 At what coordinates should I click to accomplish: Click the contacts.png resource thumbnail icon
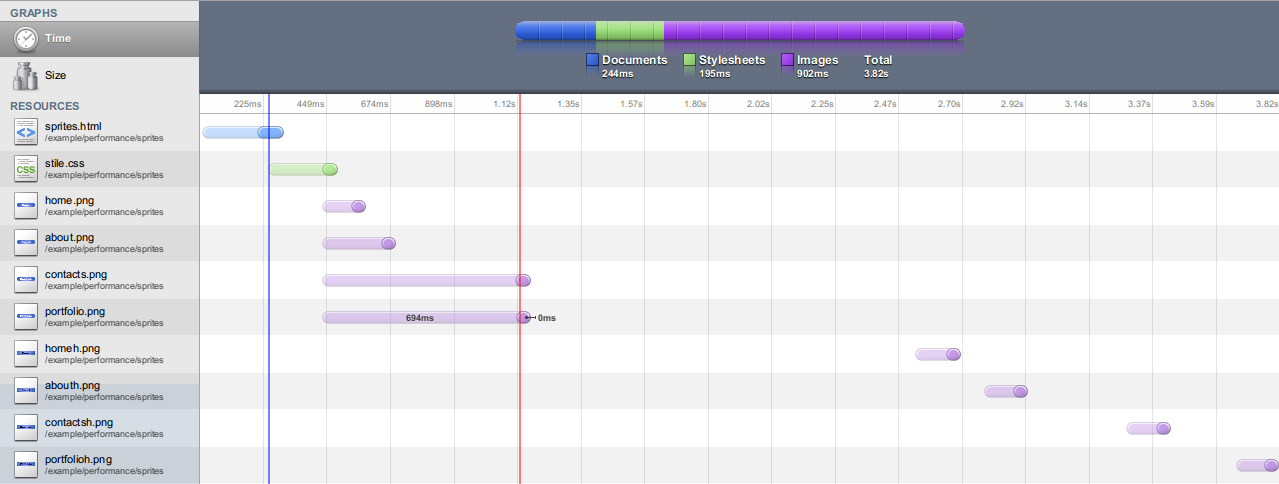[26, 280]
